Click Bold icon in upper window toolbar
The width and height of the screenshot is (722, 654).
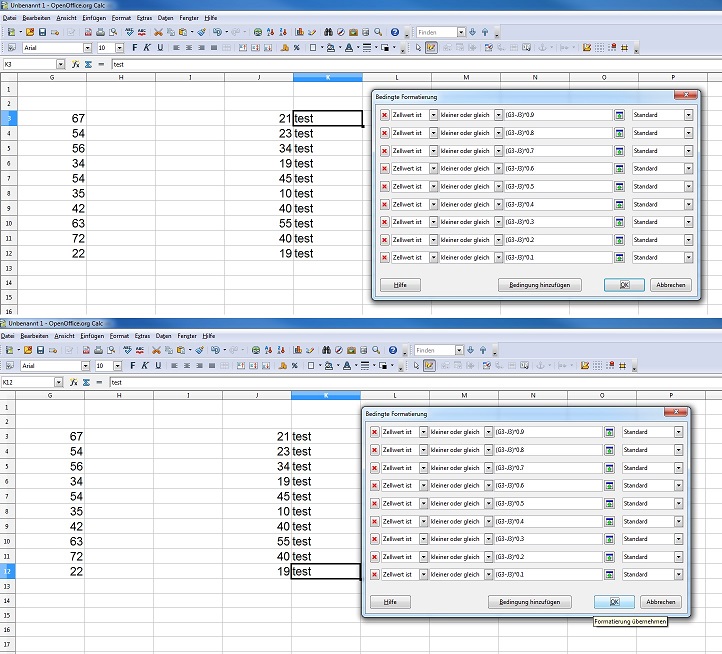coord(135,47)
